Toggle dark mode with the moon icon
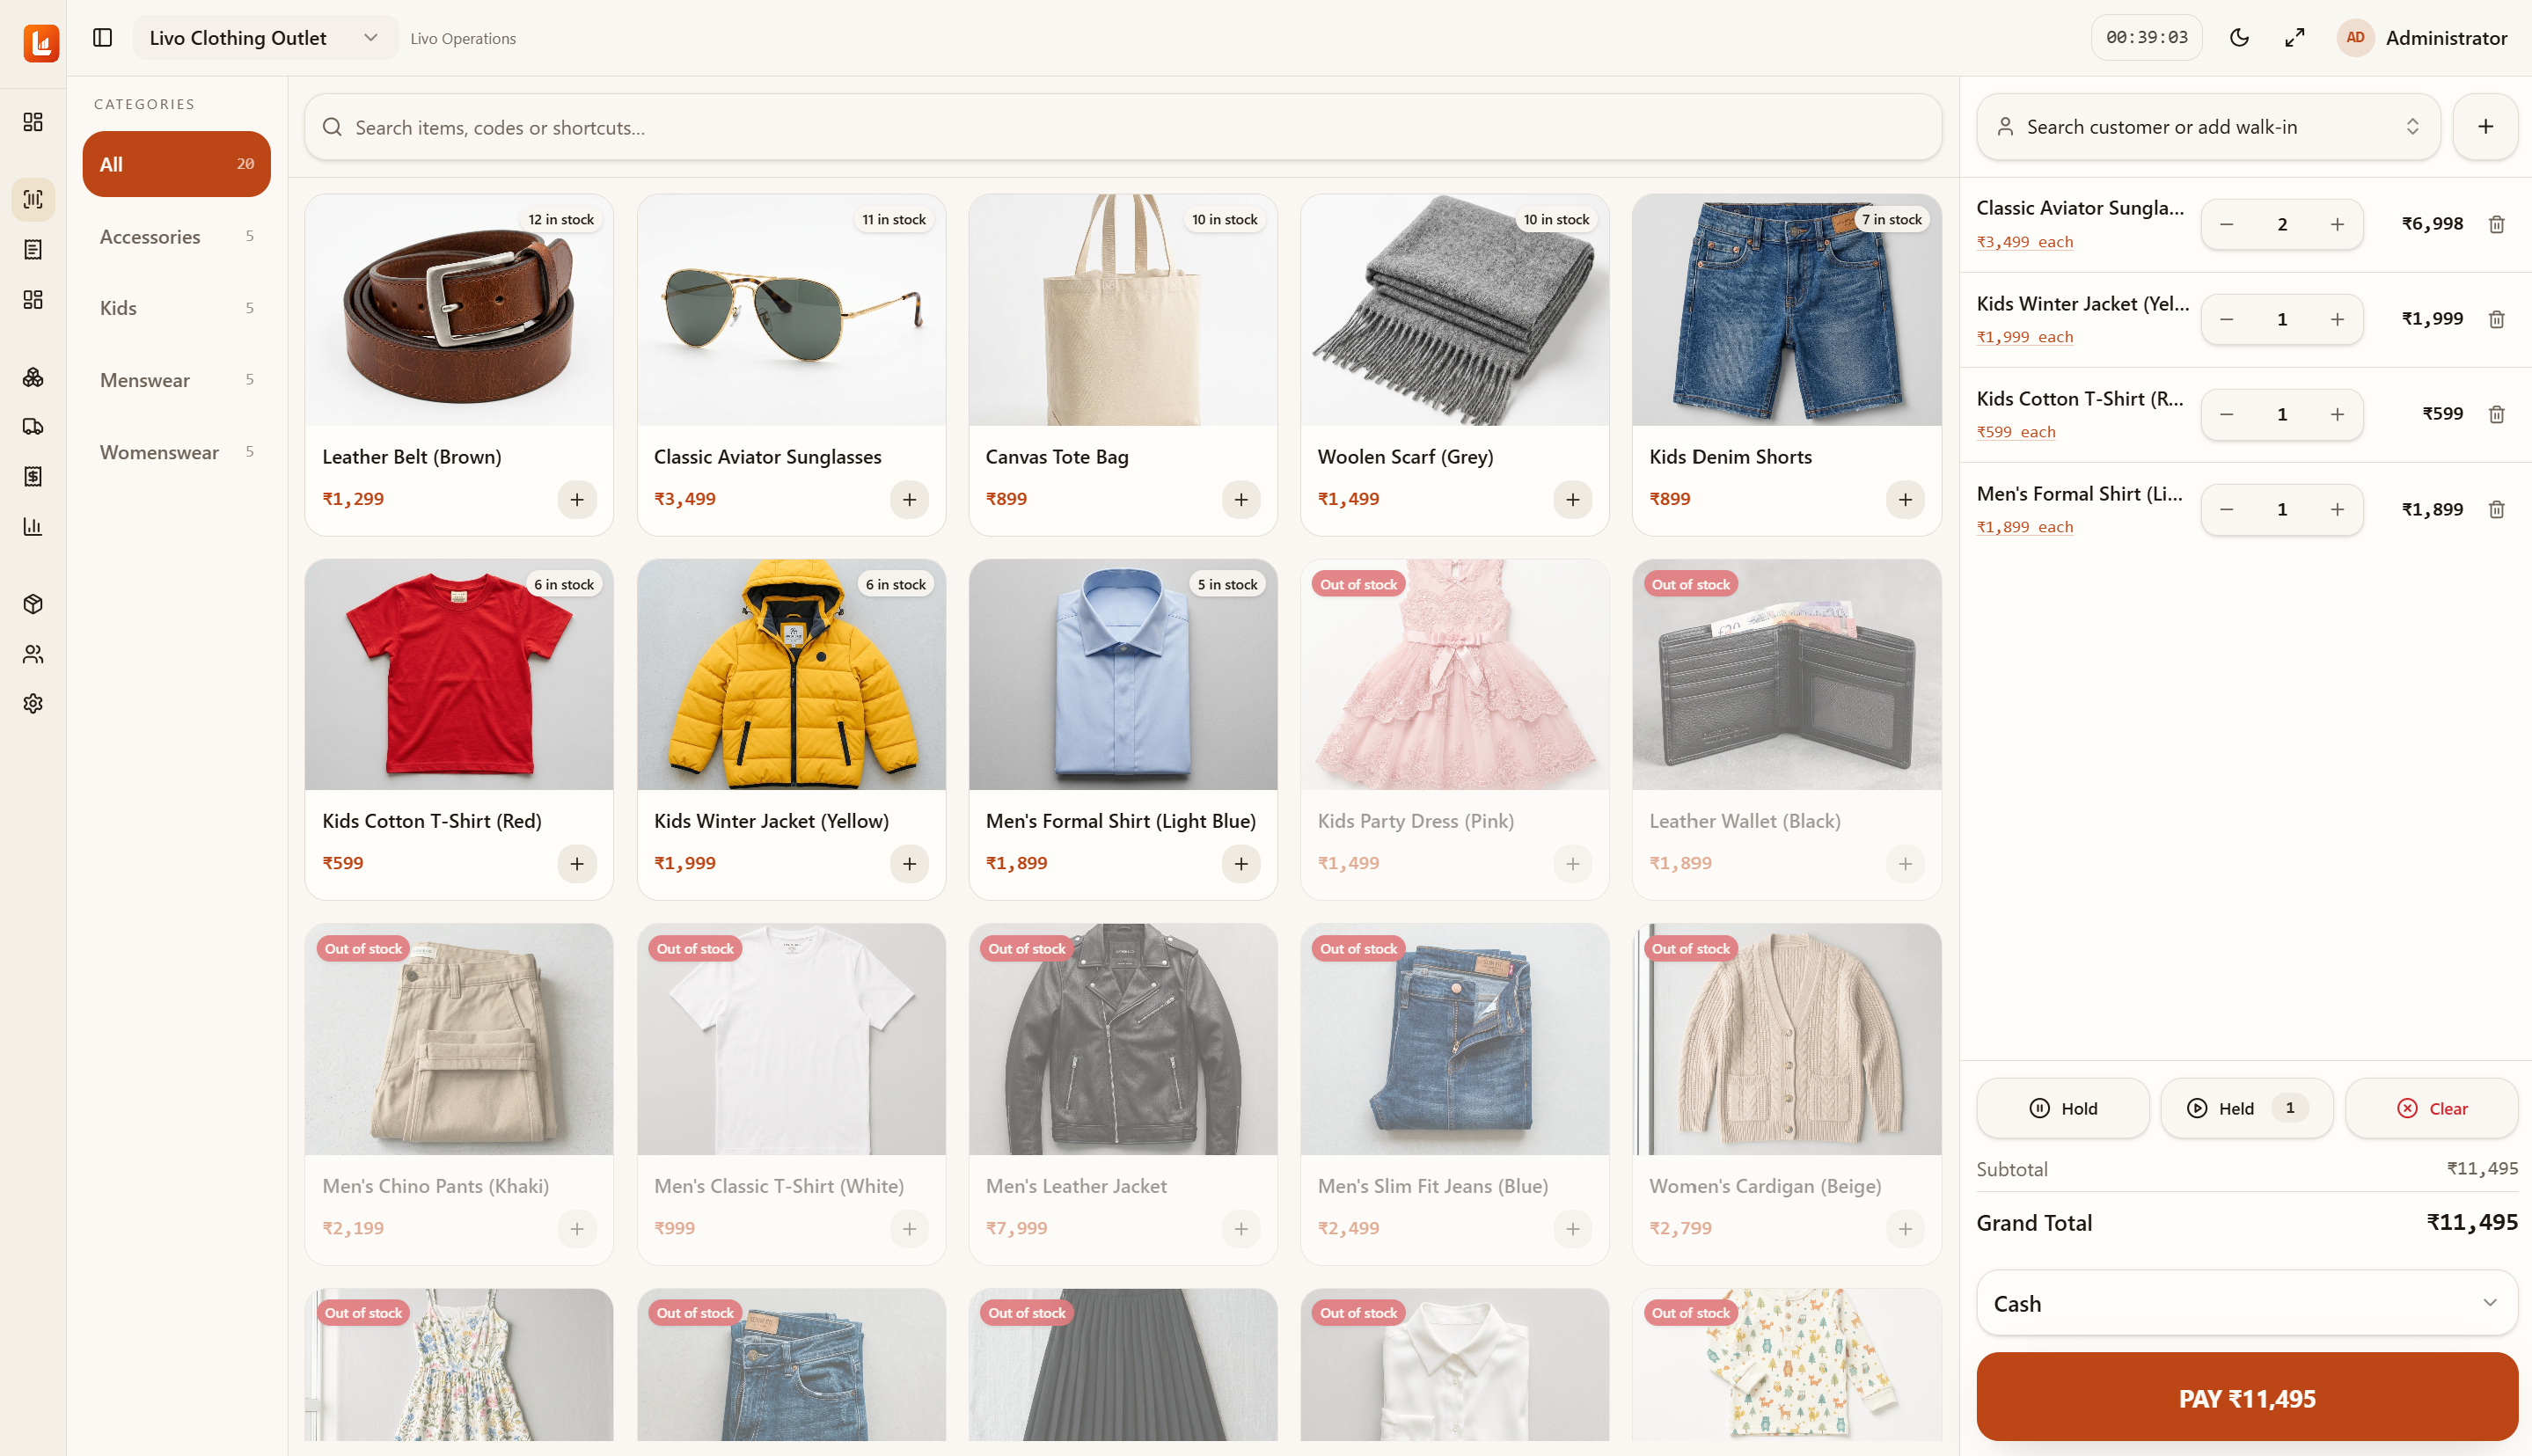 pyautogui.click(x=2239, y=38)
